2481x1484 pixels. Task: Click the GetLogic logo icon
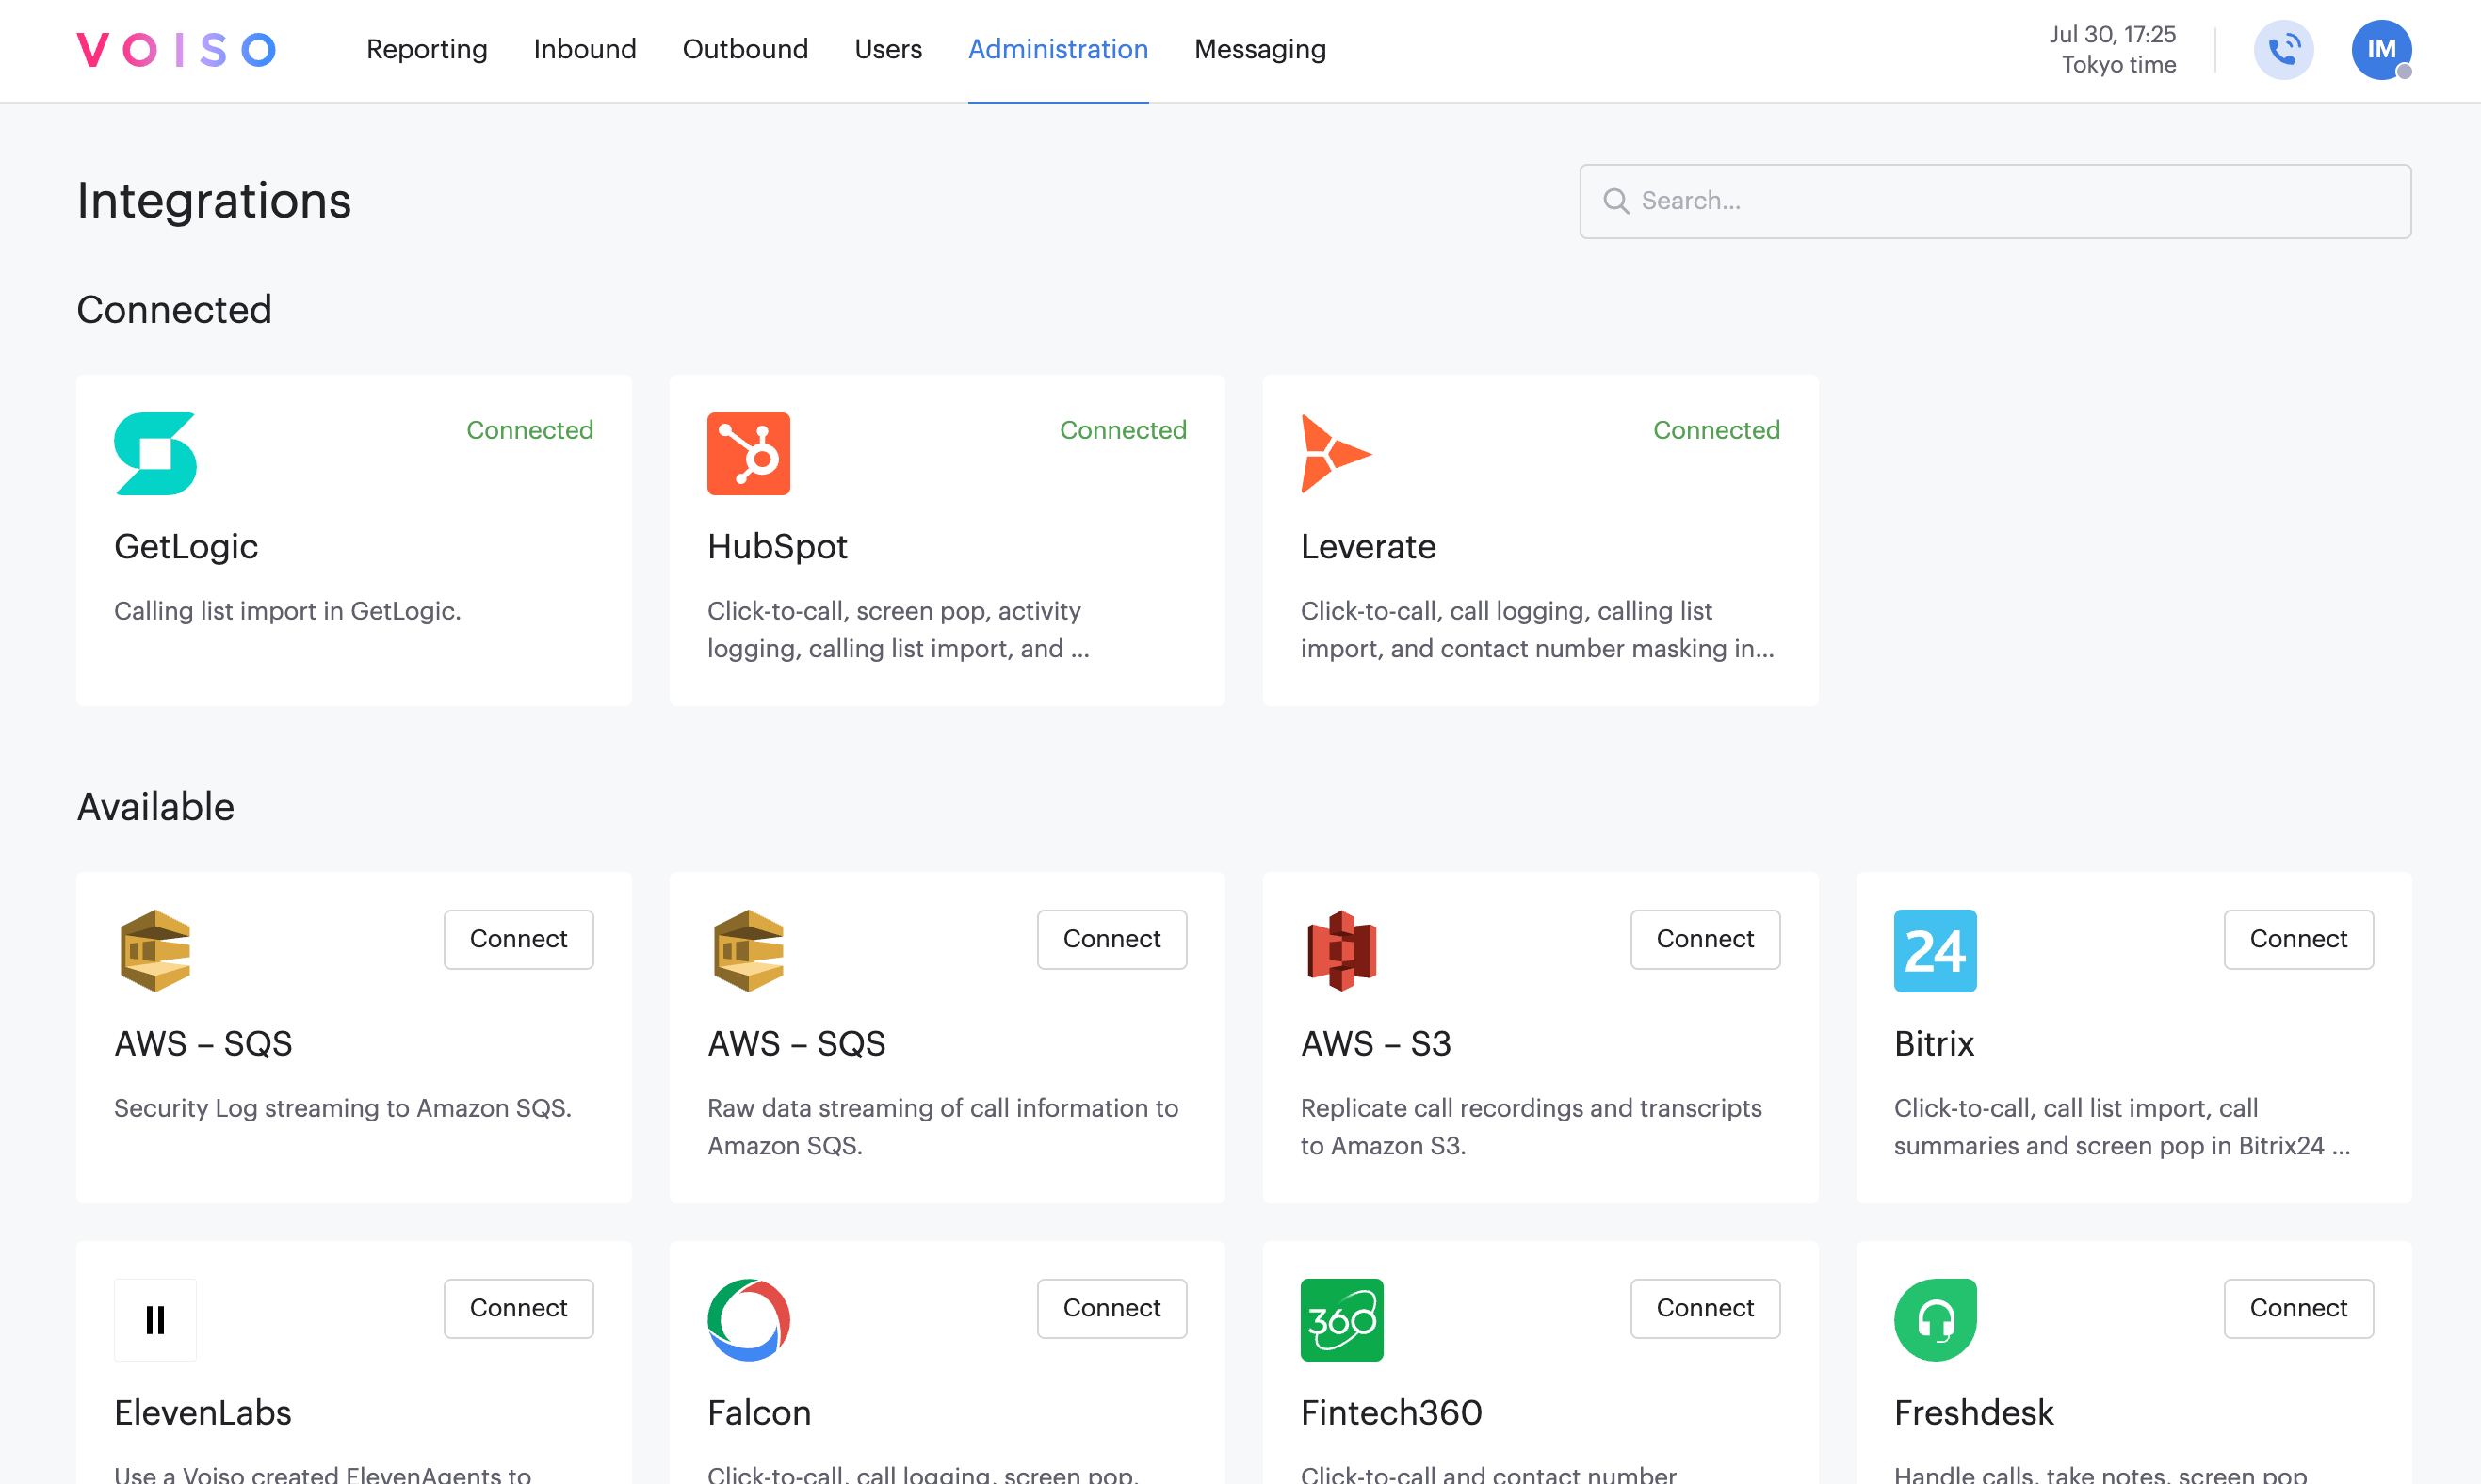(x=155, y=454)
